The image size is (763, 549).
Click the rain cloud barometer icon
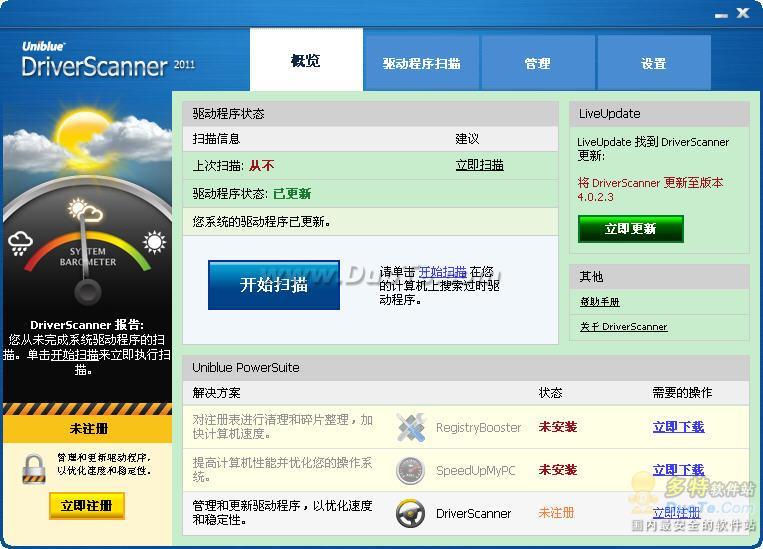click(x=20, y=243)
